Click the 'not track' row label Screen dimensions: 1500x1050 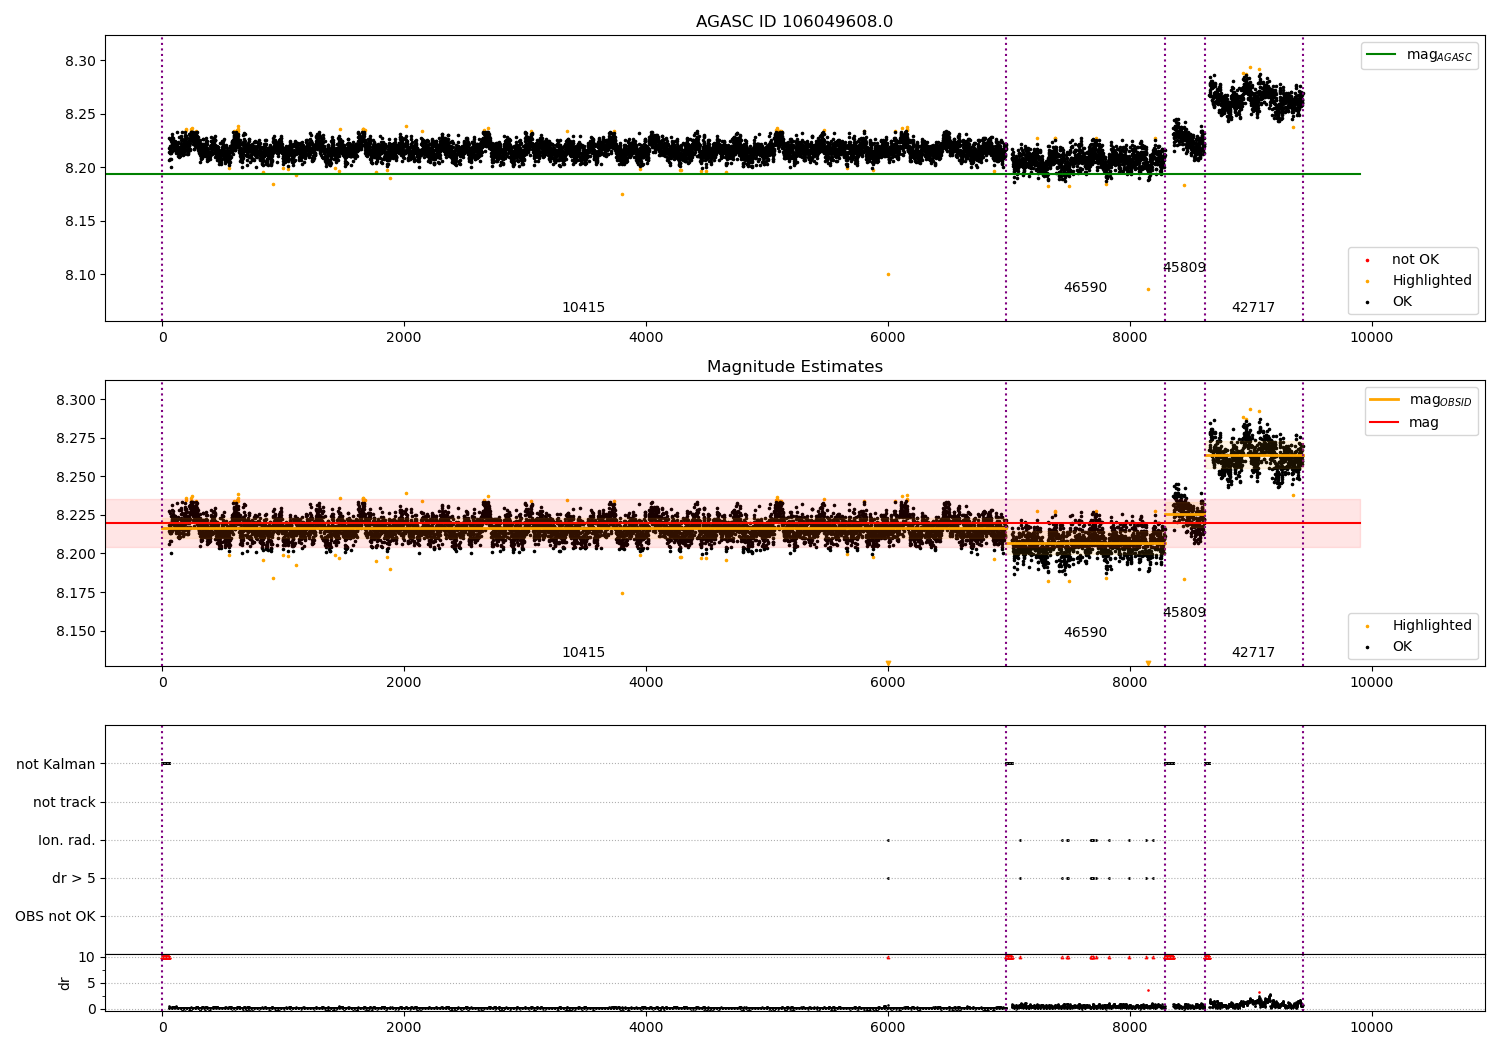pyautogui.click(x=64, y=803)
